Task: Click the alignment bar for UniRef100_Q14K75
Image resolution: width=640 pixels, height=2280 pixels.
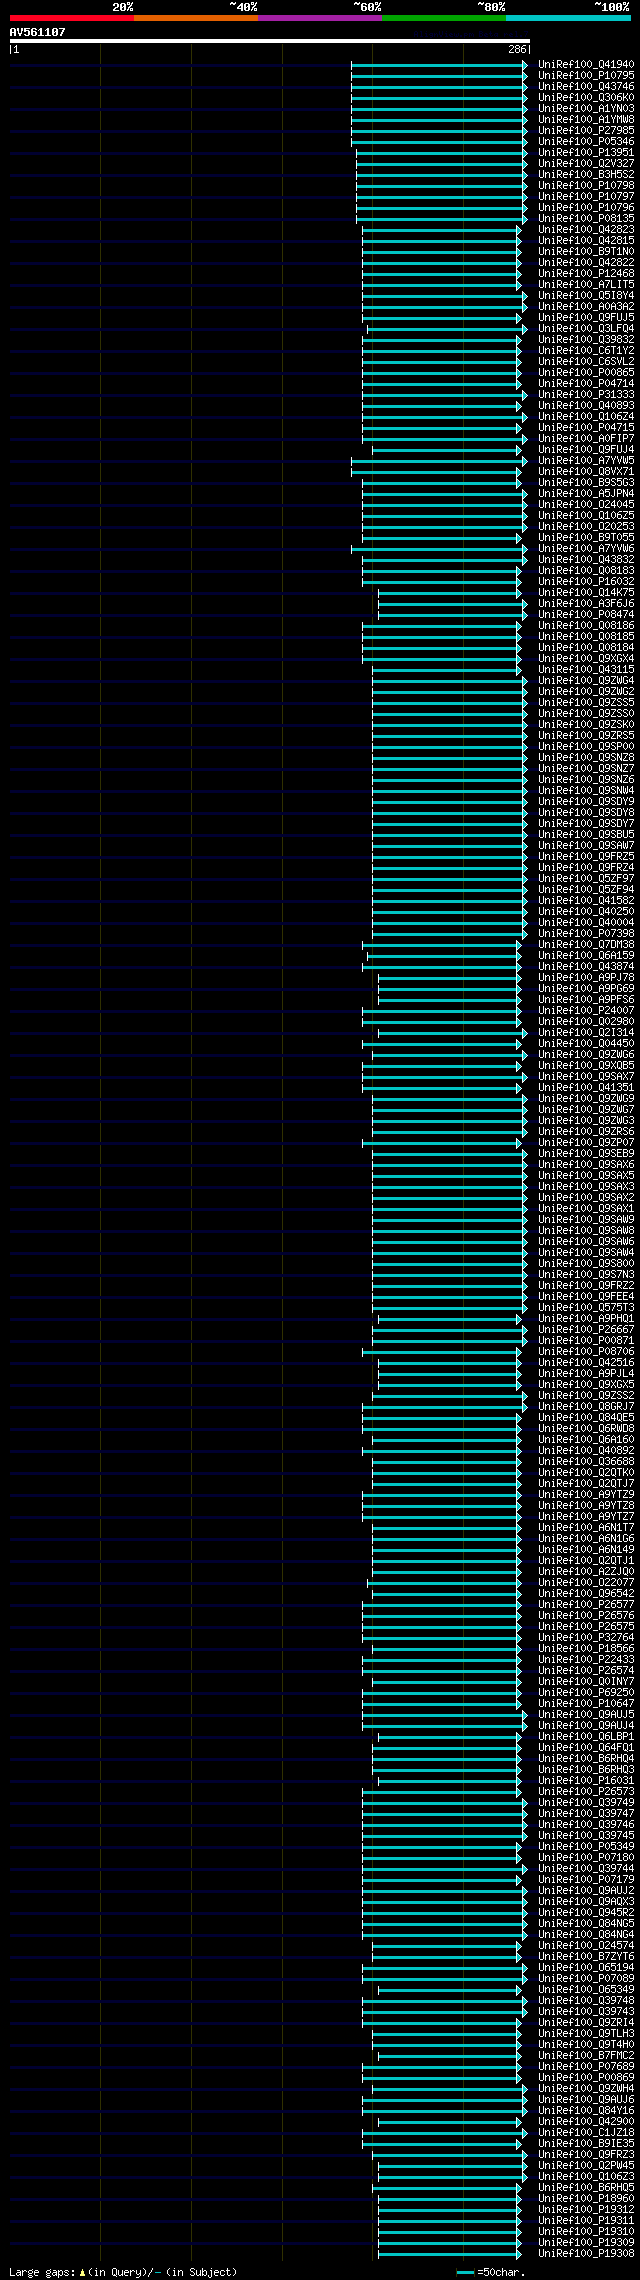Action: [450, 593]
